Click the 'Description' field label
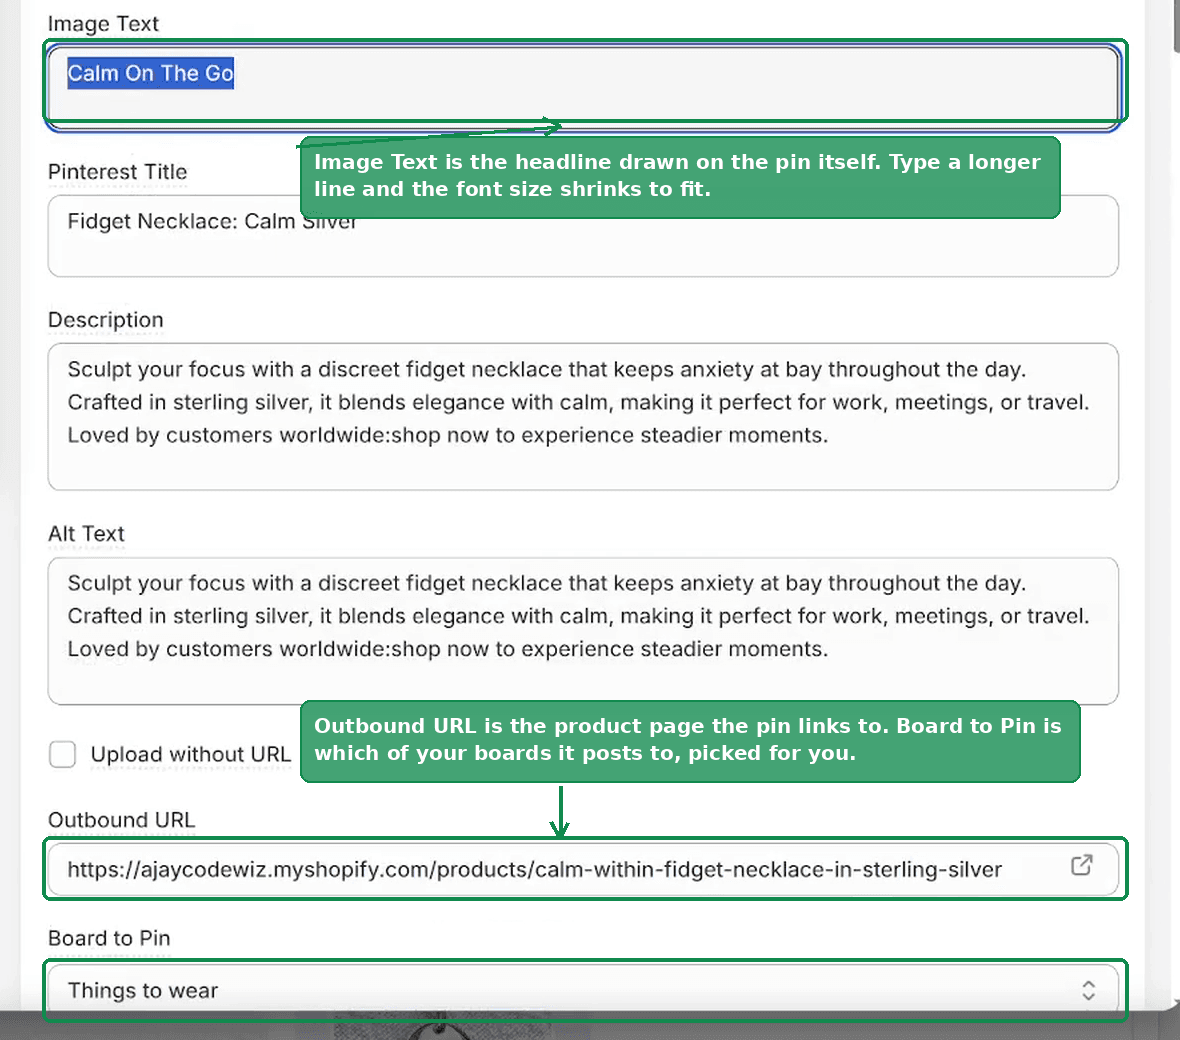1180x1040 pixels. [x=105, y=320]
